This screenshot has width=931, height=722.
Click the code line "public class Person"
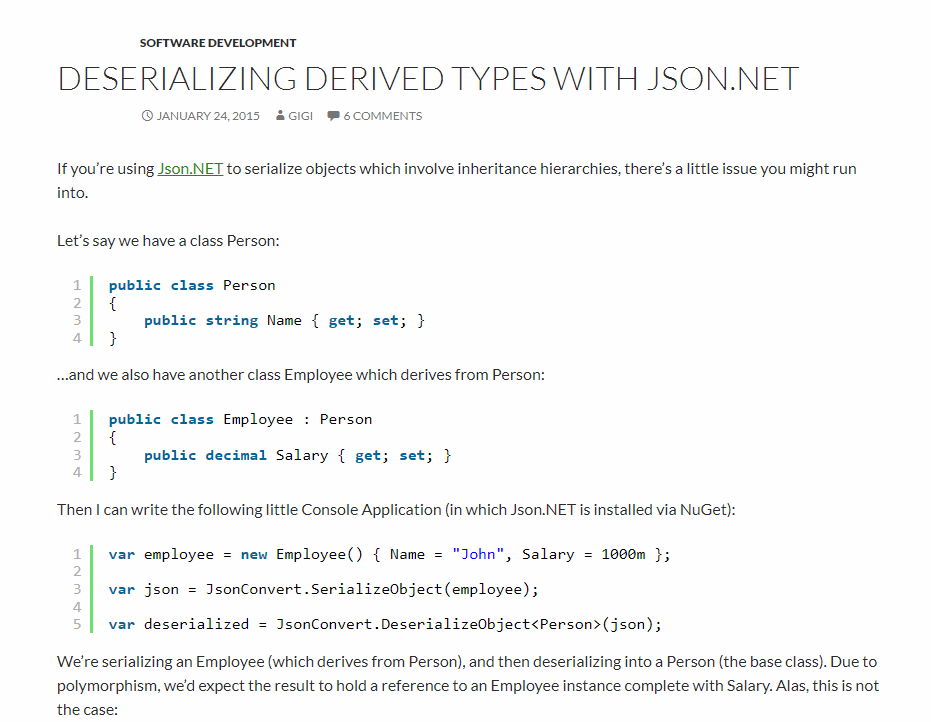(x=192, y=285)
